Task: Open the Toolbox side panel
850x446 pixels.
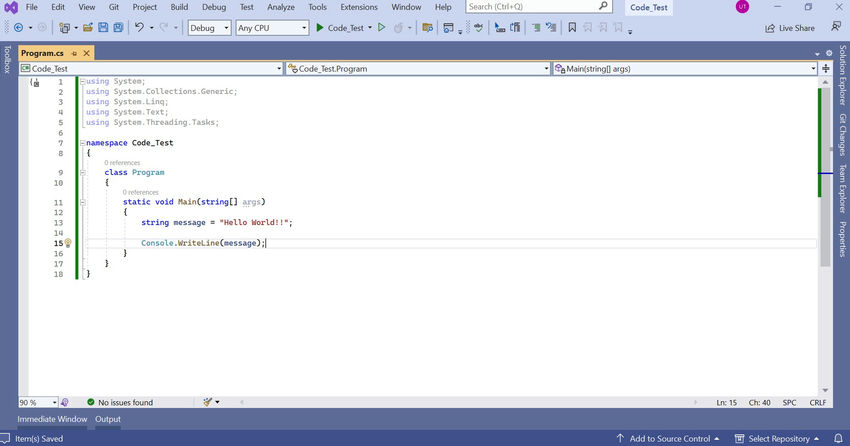Action: click(x=7, y=59)
